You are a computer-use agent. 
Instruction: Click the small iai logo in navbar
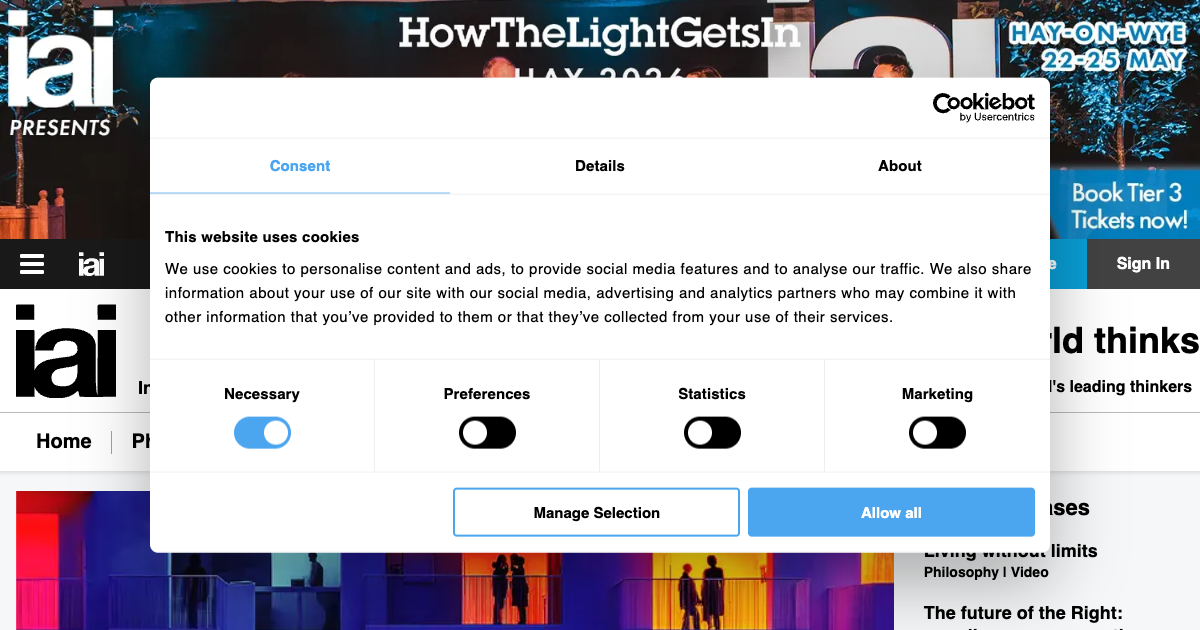point(91,264)
